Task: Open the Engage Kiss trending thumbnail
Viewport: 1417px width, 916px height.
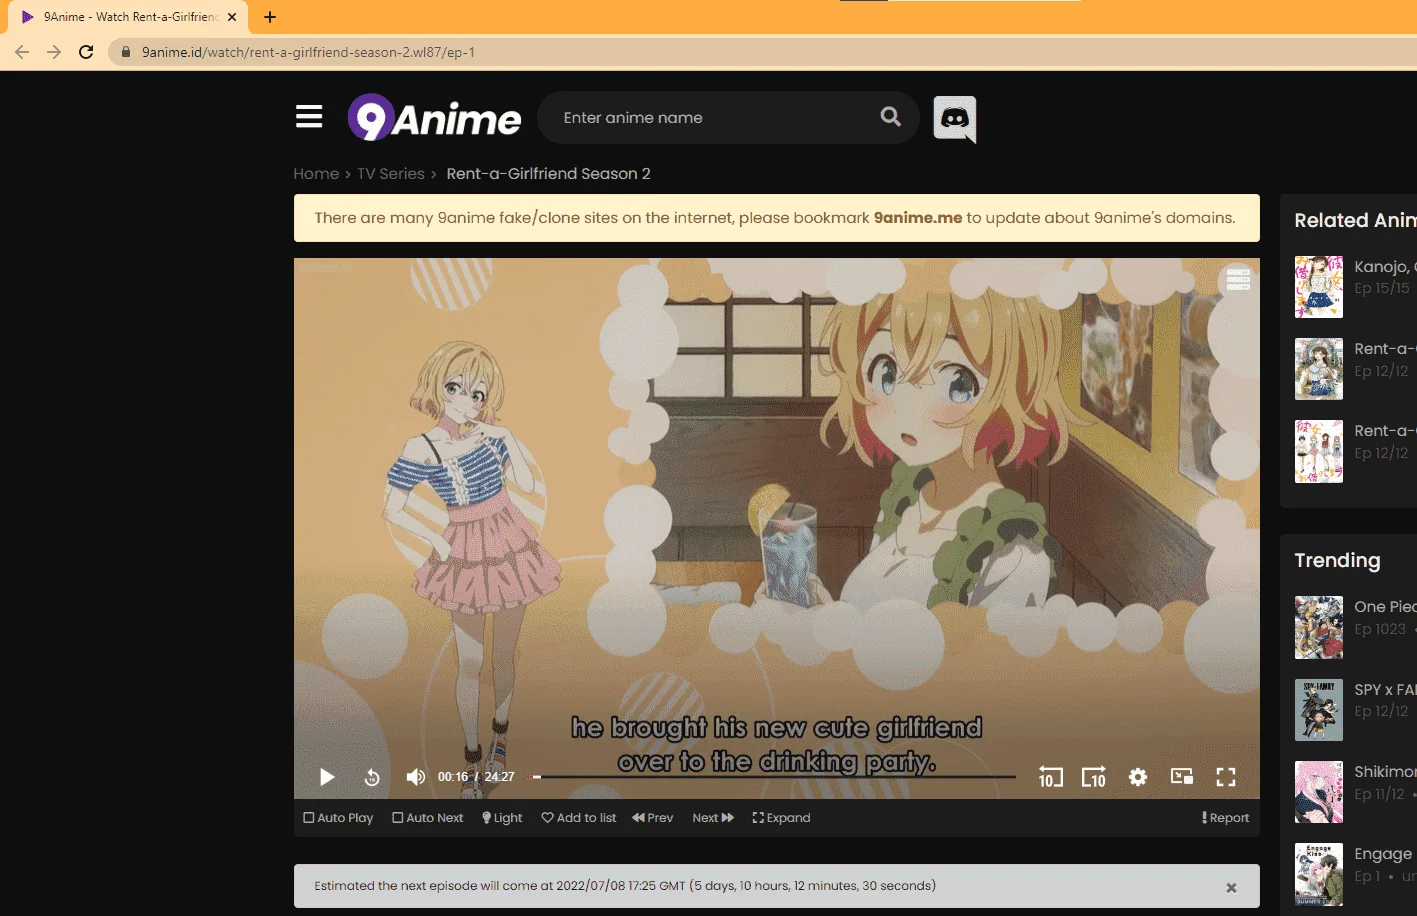Action: pos(1319,874)
